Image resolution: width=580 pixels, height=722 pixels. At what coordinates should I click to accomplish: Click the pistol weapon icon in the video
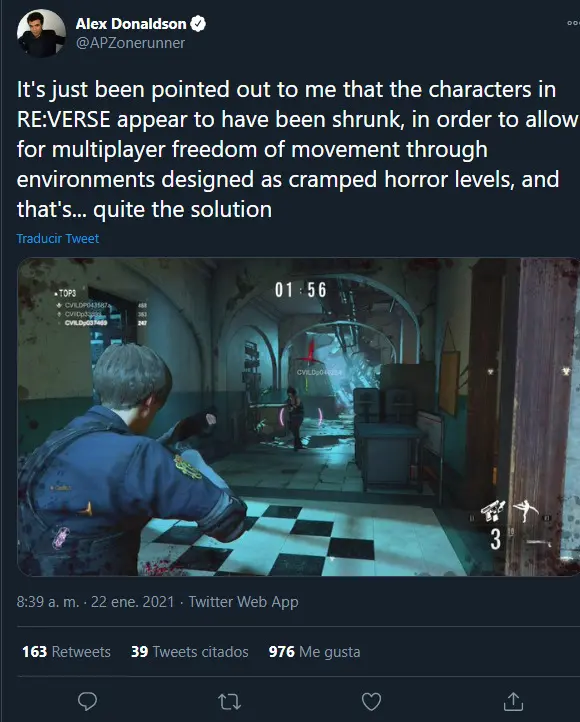coord(493,511)
